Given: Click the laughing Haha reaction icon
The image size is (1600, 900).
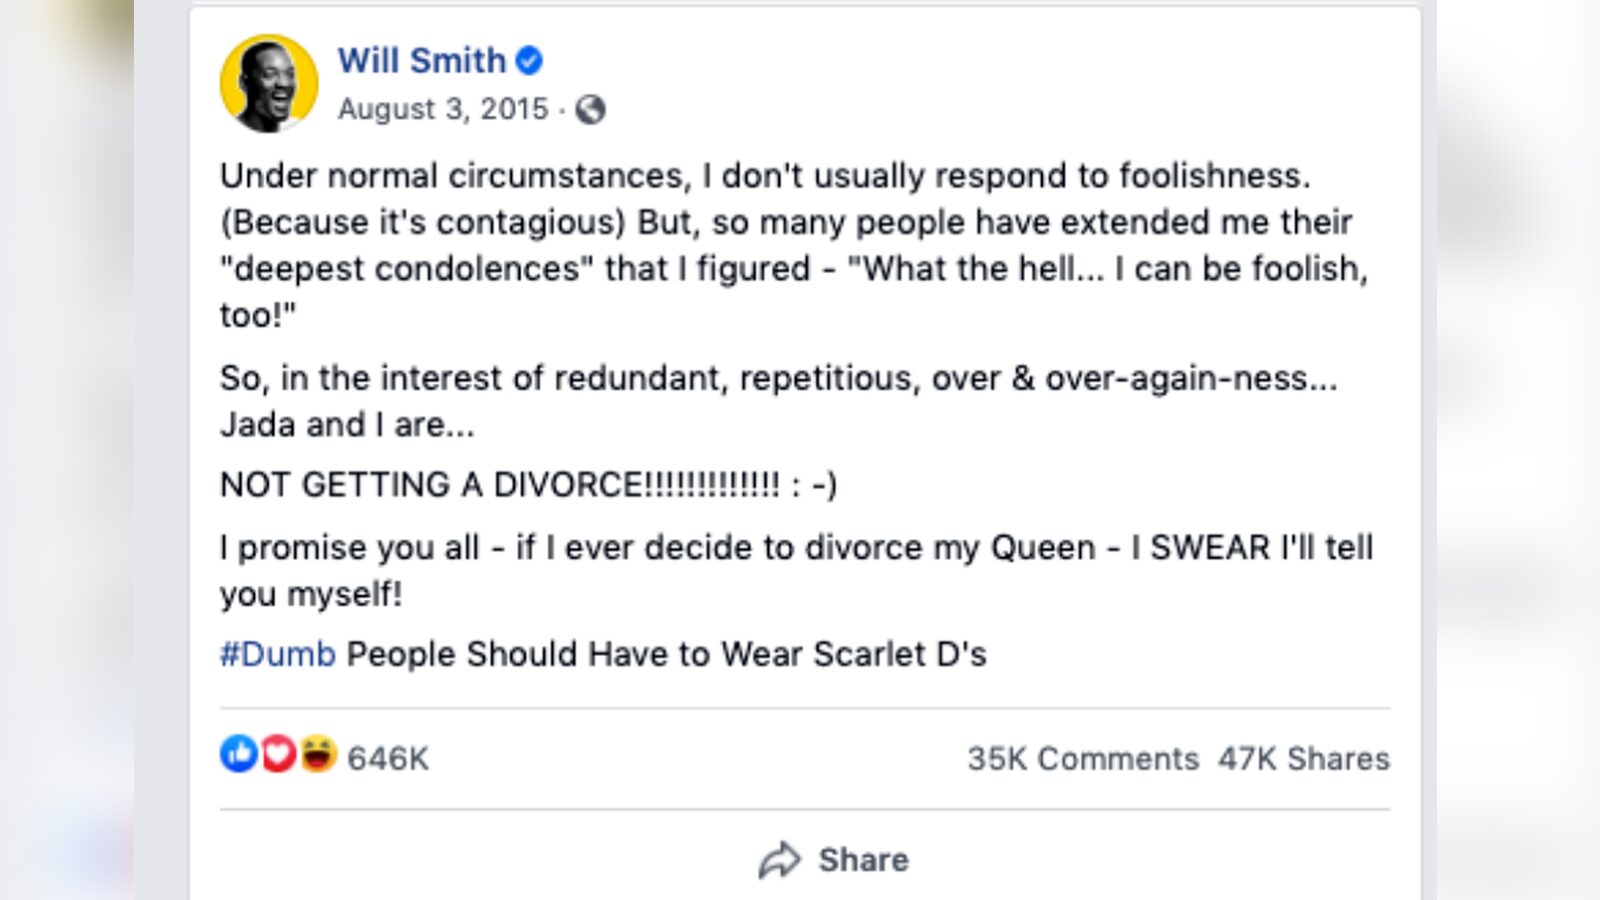Looking at the screenshot, I should (317, 754).
